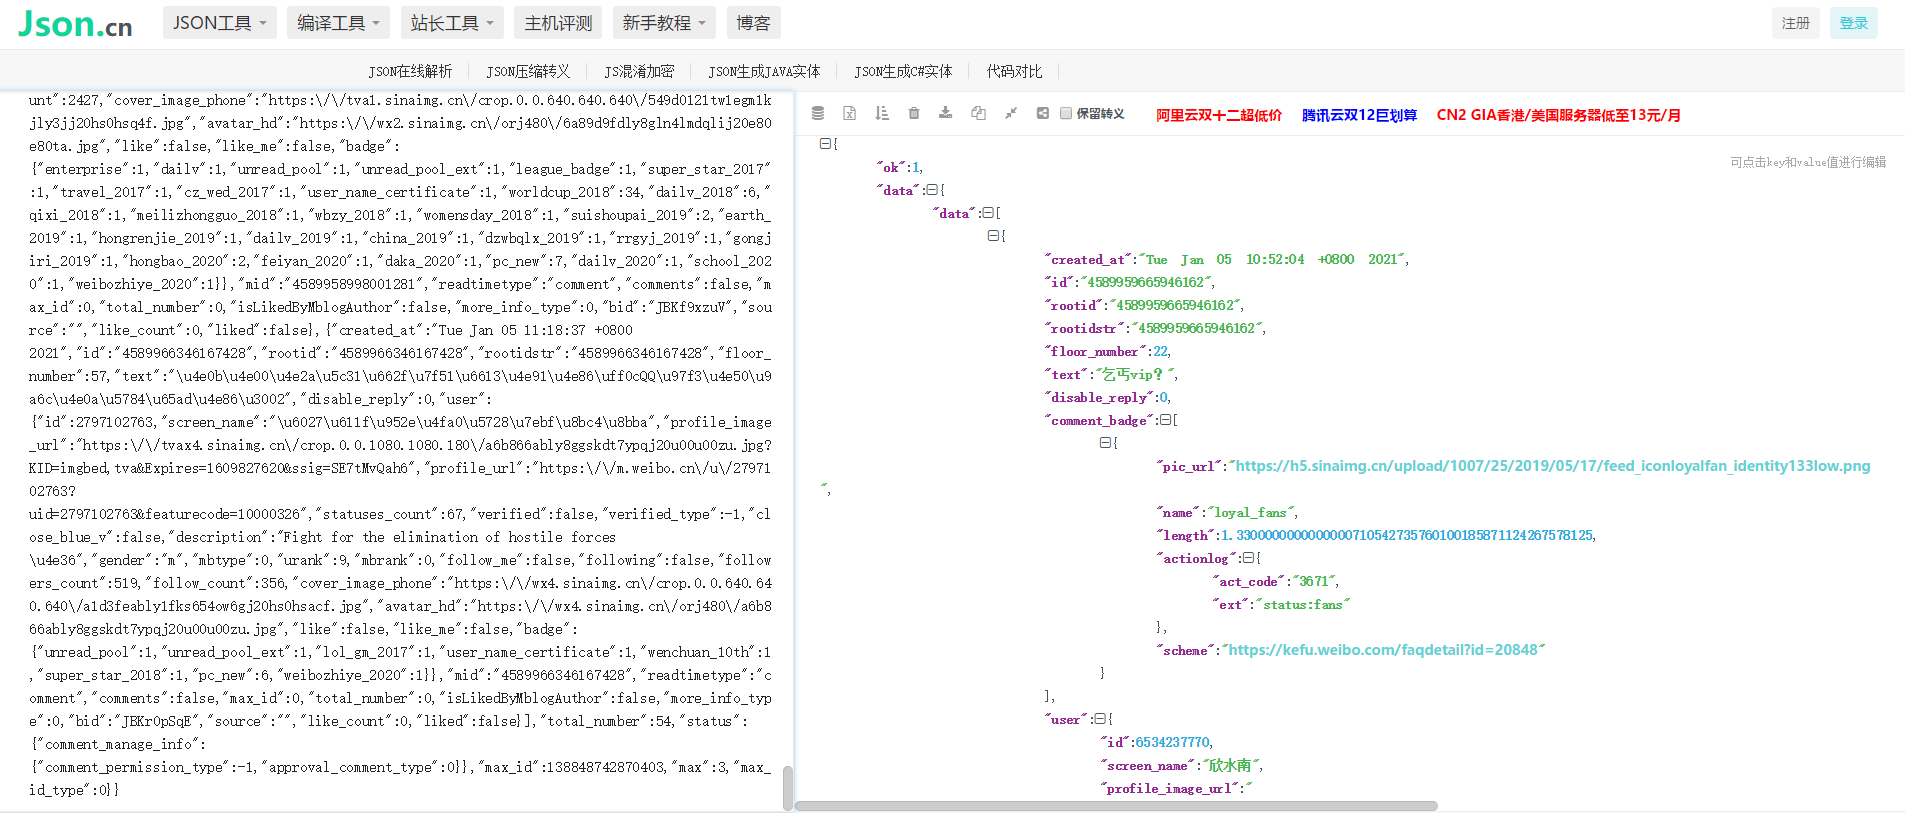Open the 阿里云双十二超低价 ad link

tap(1219, 115)
